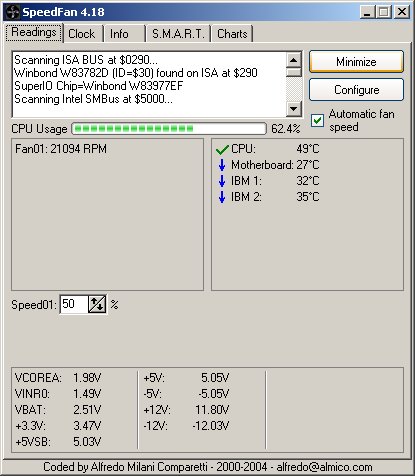This screenshot has height=476, width=415.
Task: Click the Minimize button
Action: (356, 62)
